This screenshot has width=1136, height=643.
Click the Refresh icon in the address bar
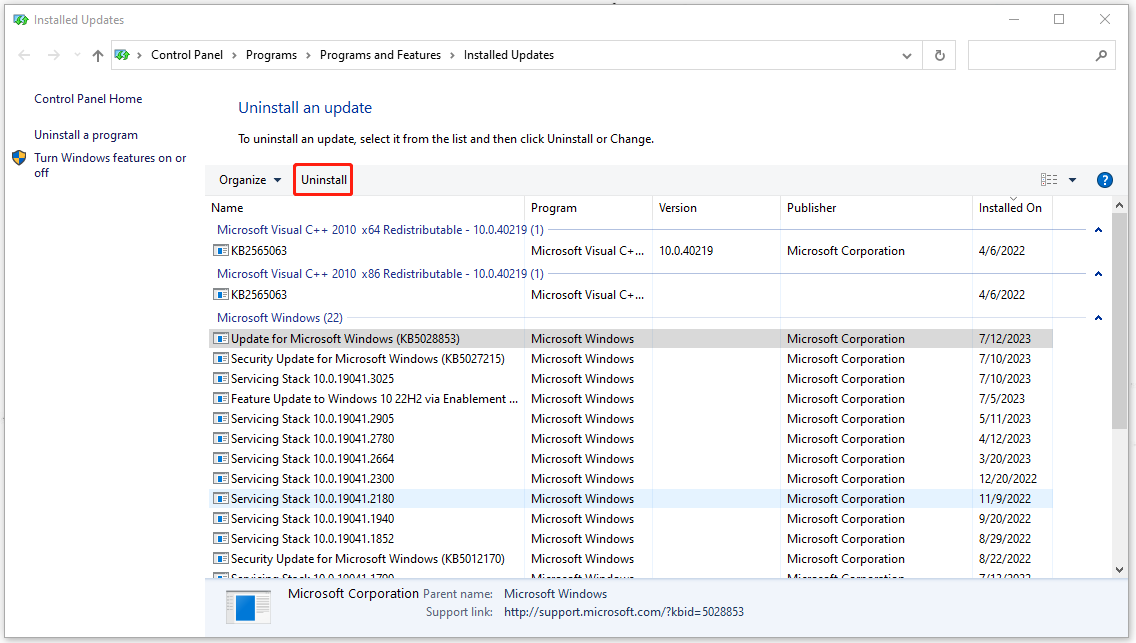tap(938, 55)
